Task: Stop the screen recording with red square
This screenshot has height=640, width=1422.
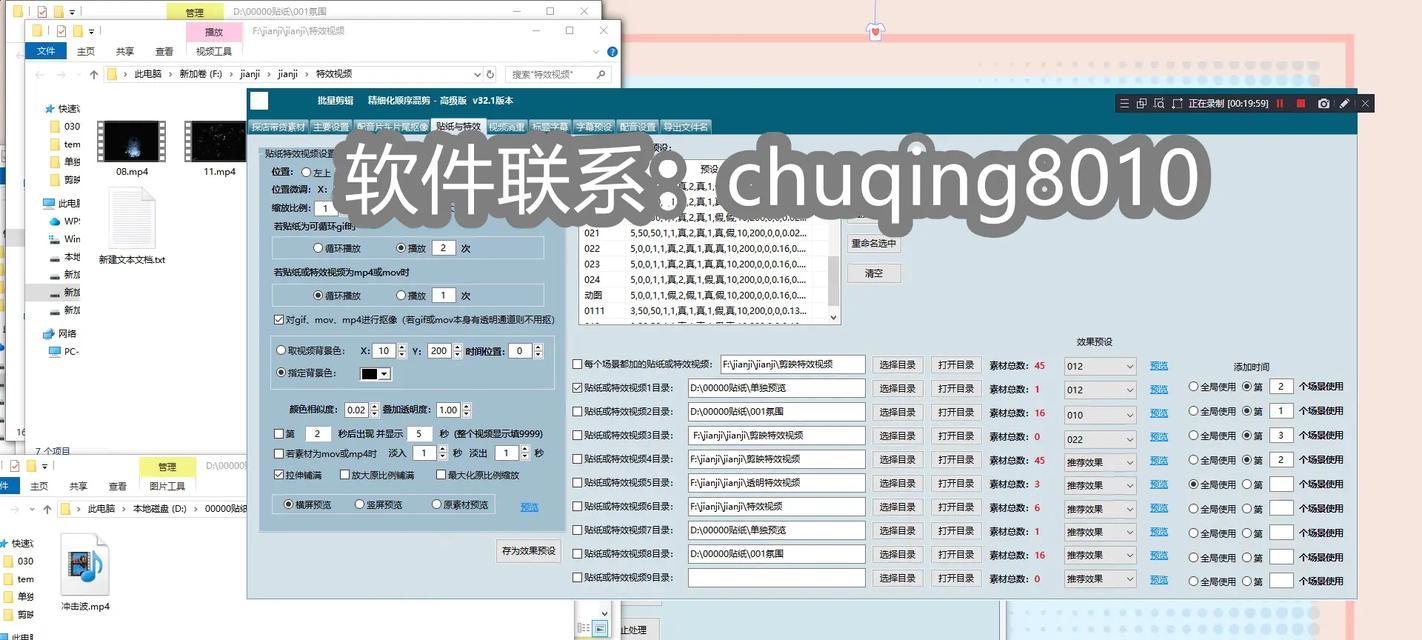Action: tap(1301, 103)
